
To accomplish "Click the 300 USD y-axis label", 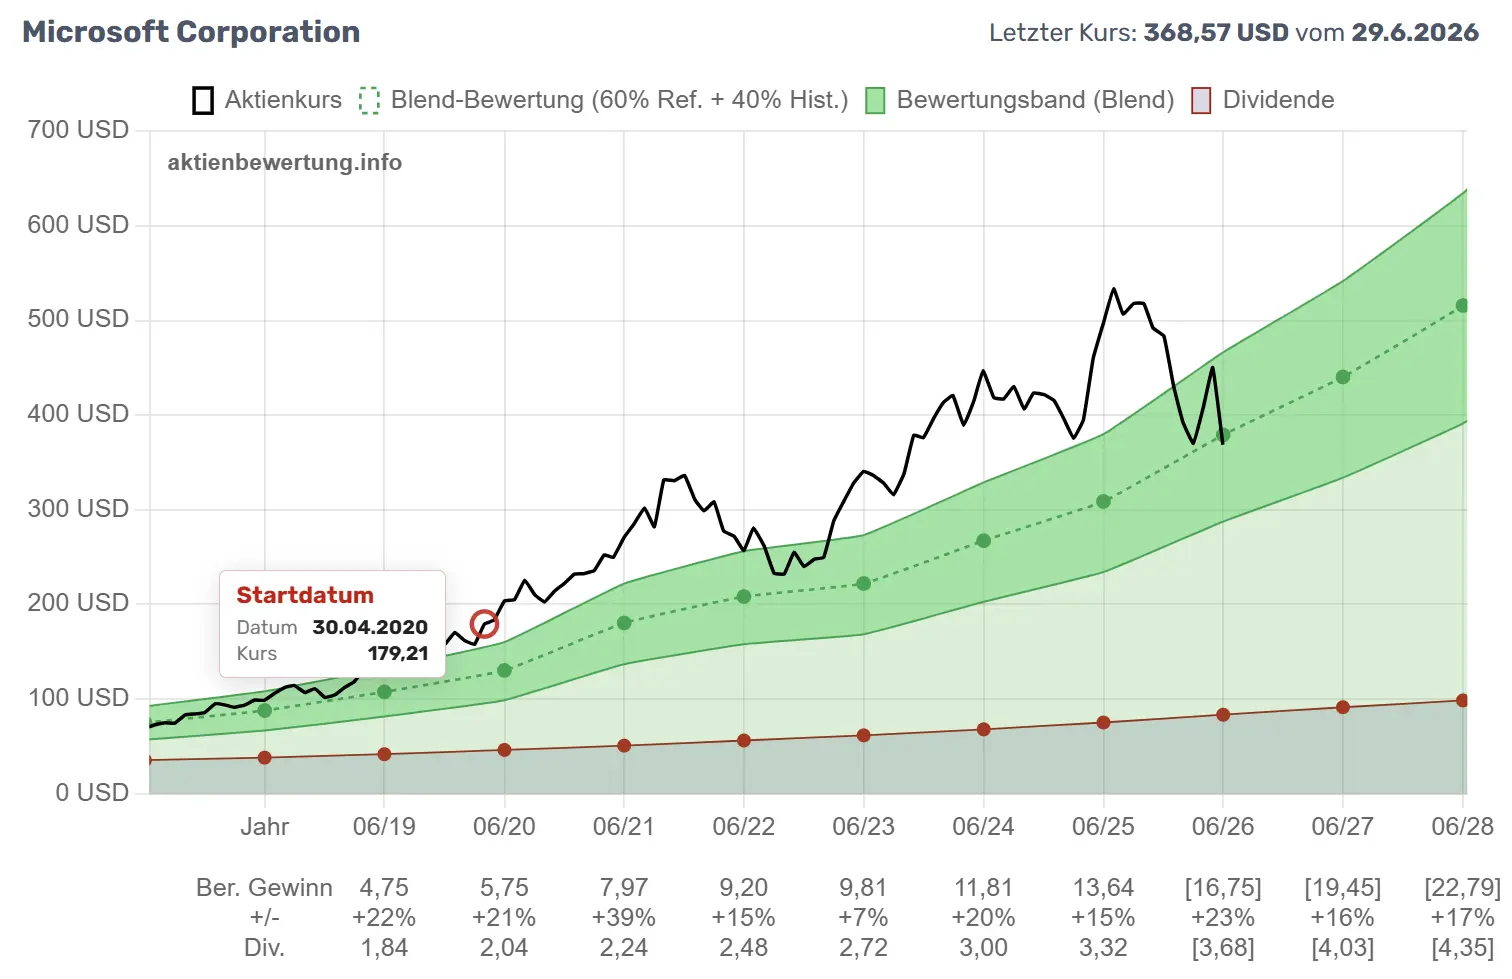I will 78,509.
